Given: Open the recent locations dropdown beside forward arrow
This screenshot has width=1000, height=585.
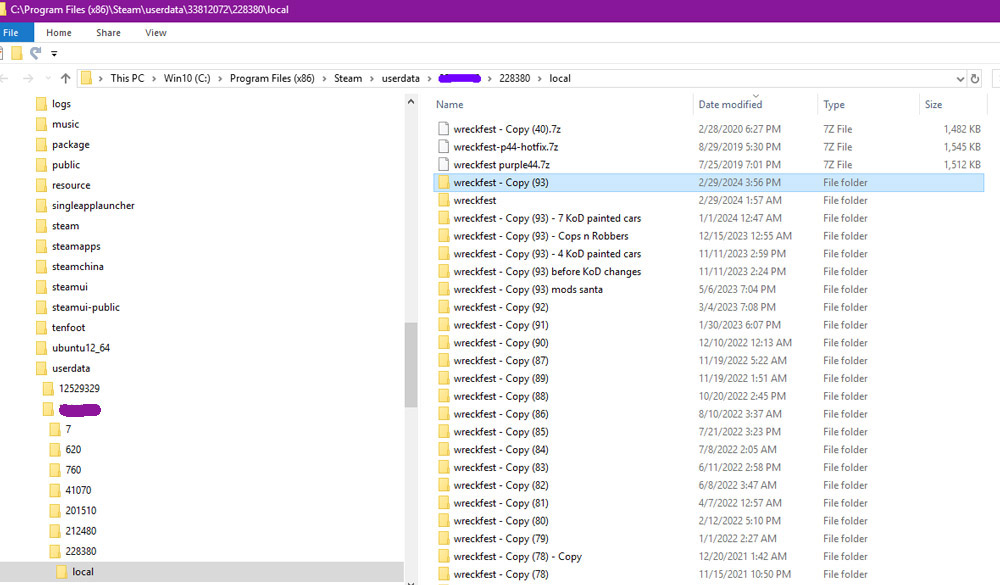Looking at the screenshot, I should [x=48, y=78].
